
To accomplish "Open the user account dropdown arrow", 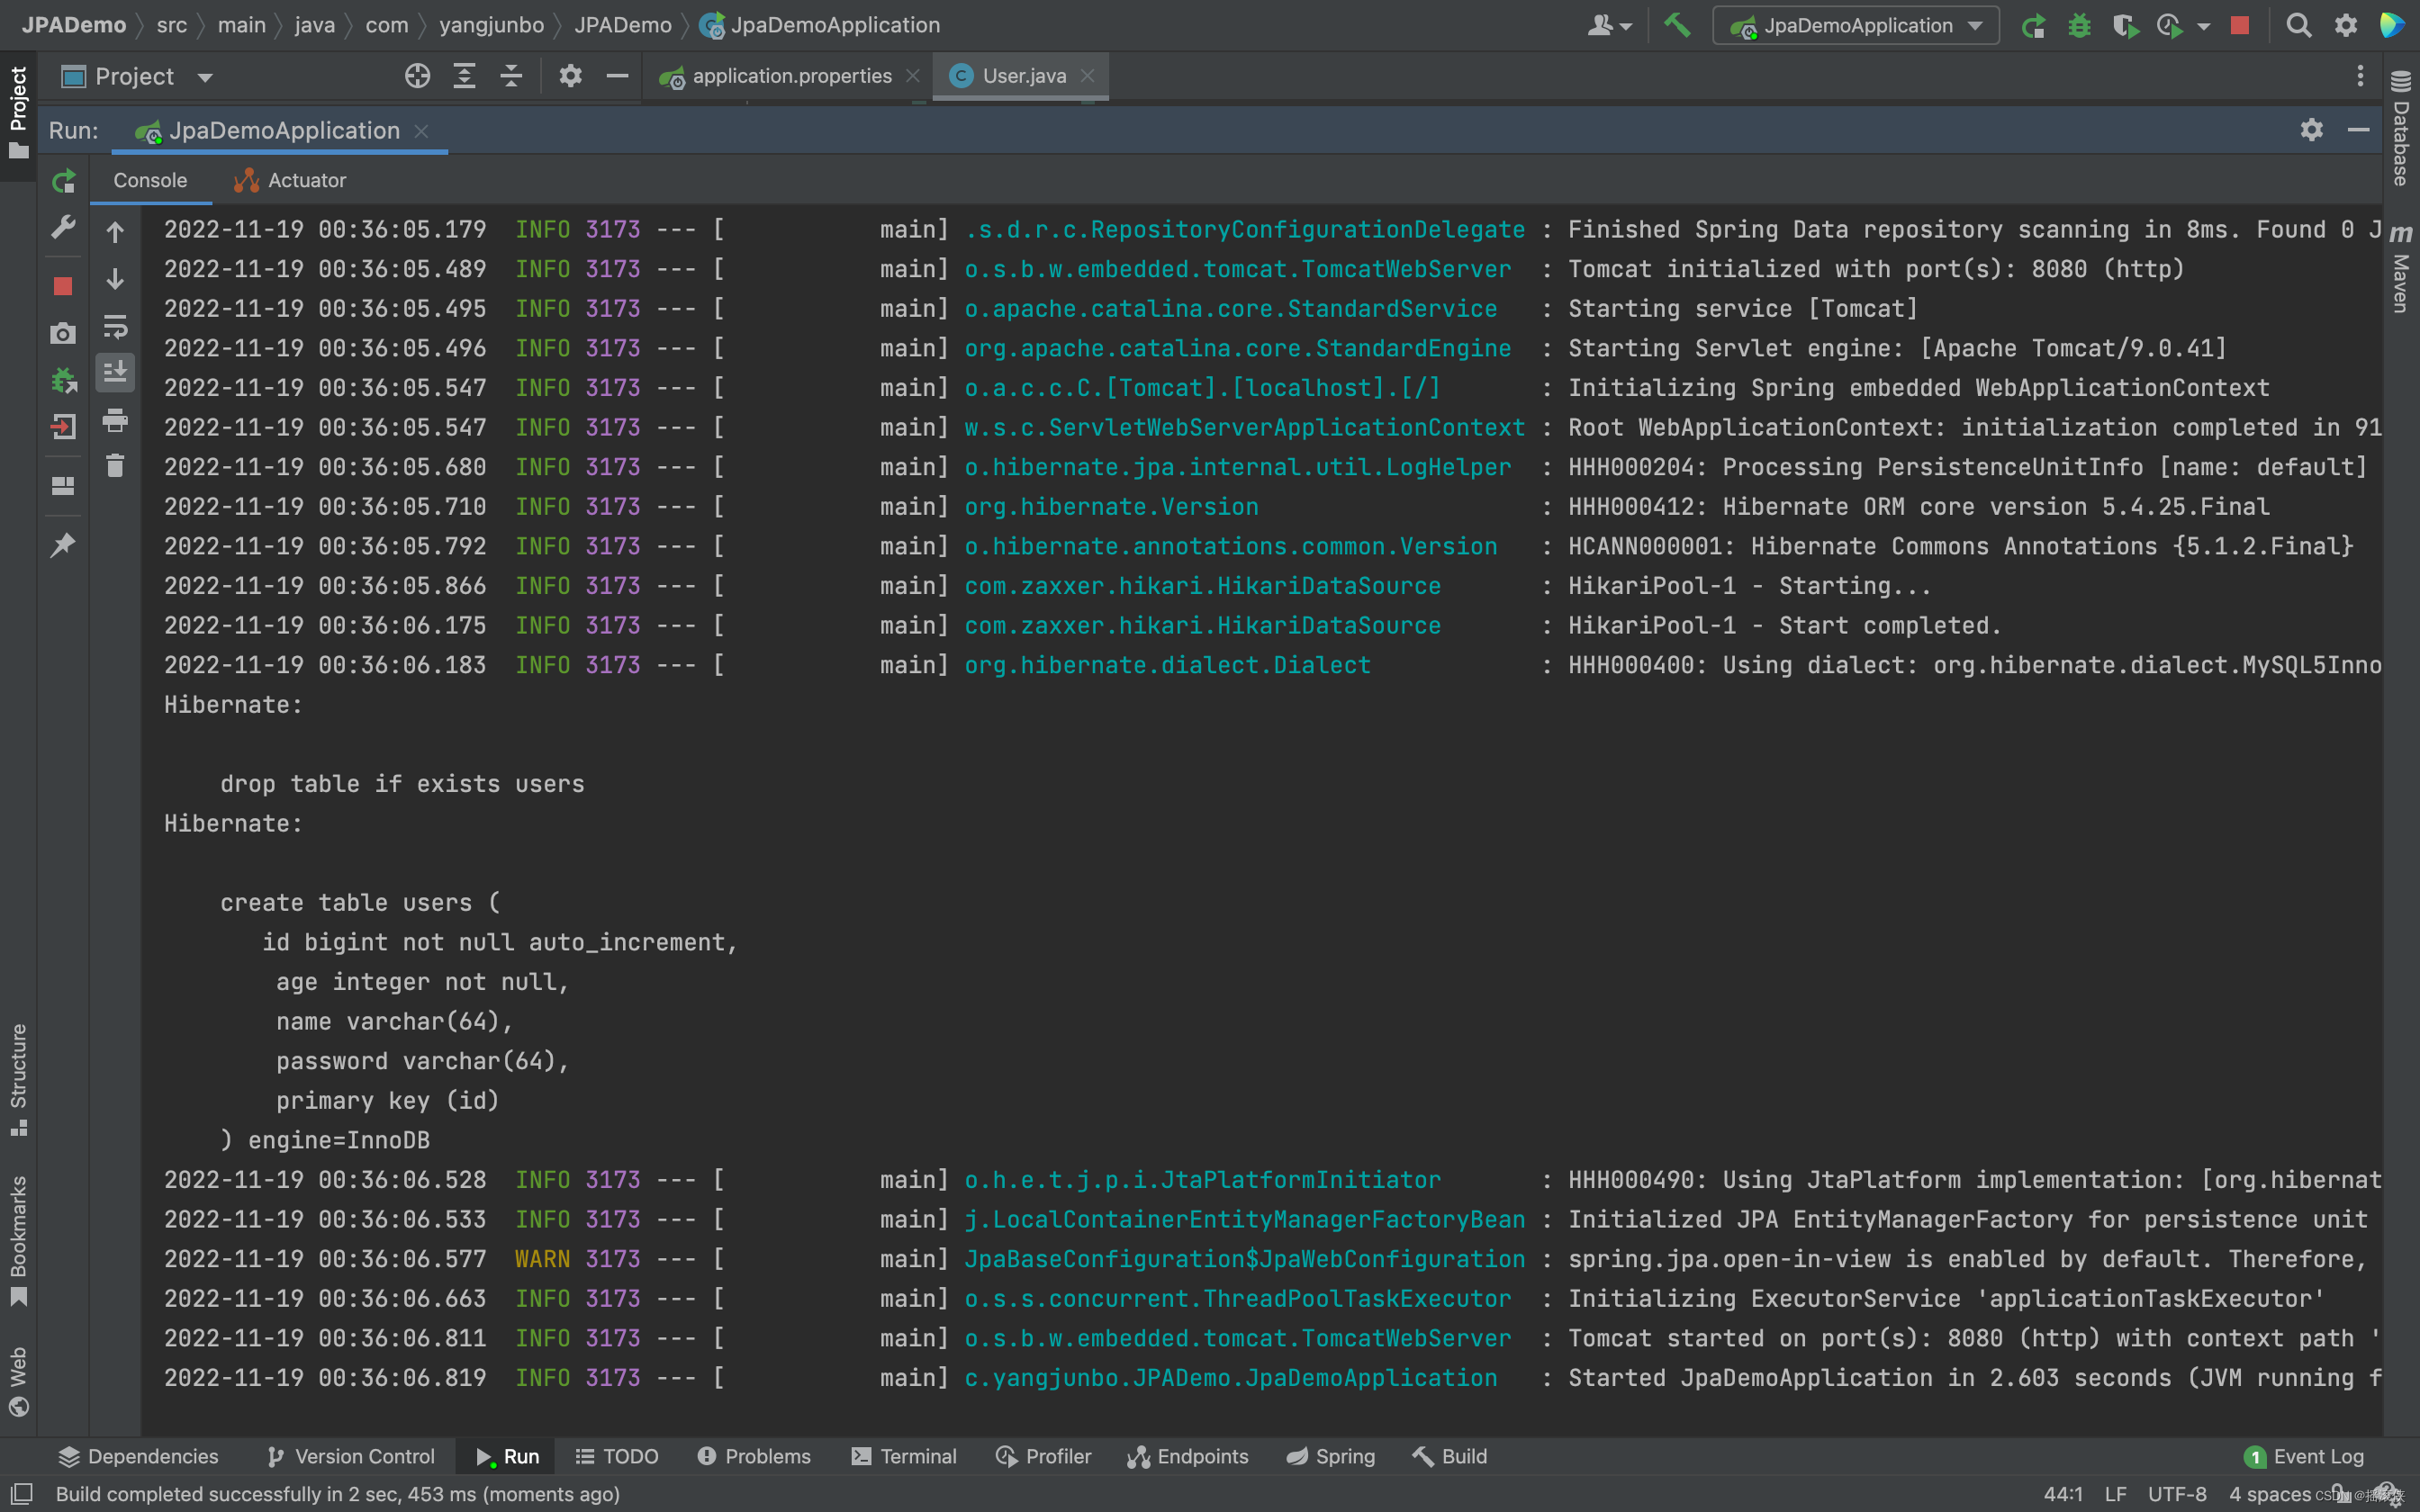I will tap(1625, 27).
